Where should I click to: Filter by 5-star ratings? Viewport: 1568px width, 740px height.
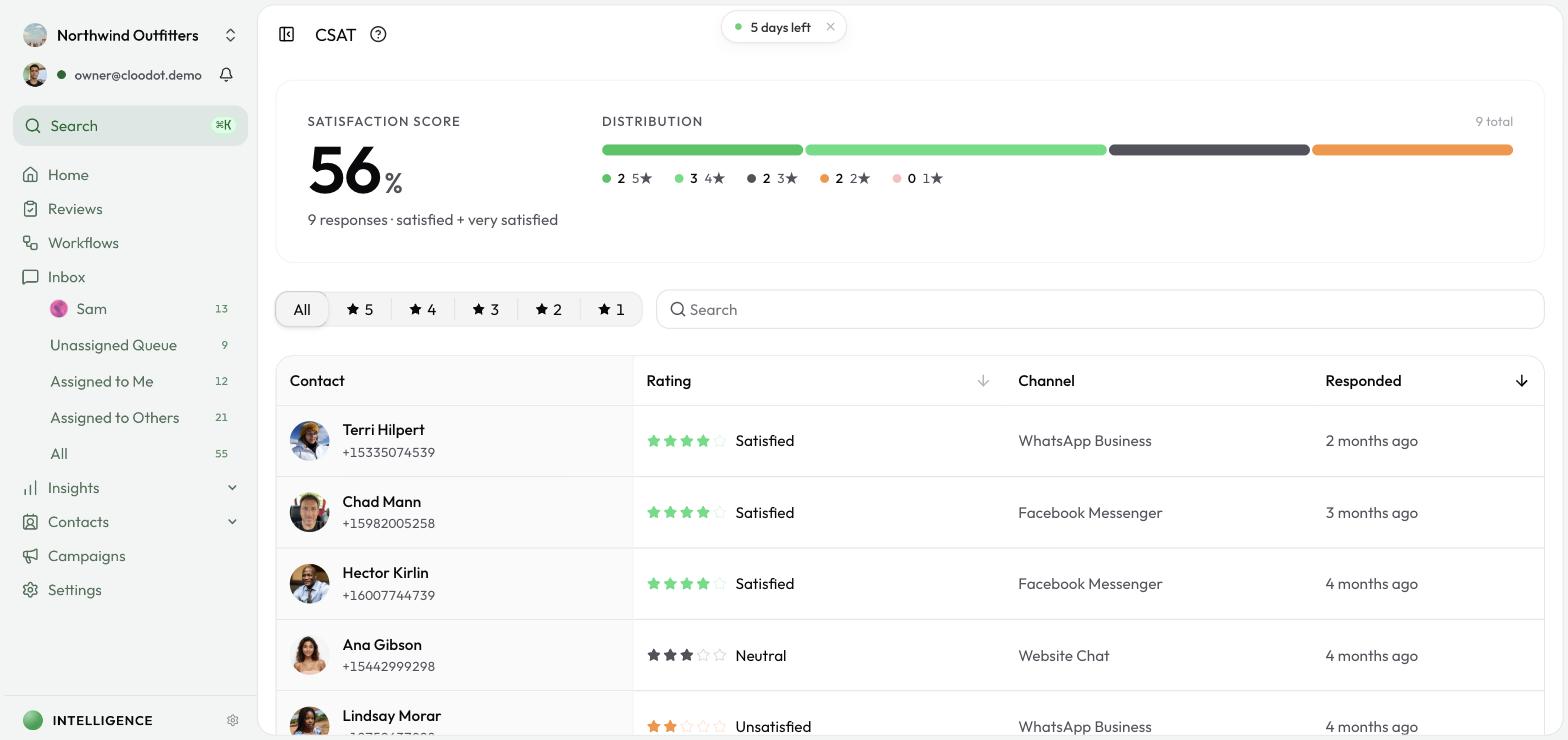pyautogui.click(x=360, y=309)
